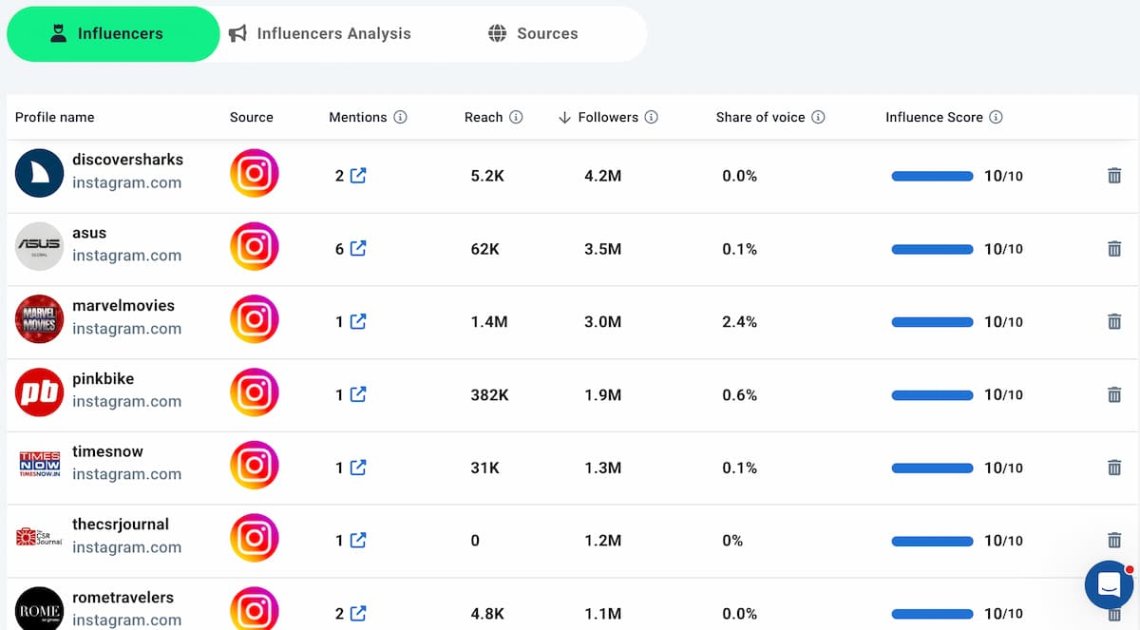The height and width of the screenshot is (630, 1140).
Task: Select the profile name asus
Action: coord(89,232)
